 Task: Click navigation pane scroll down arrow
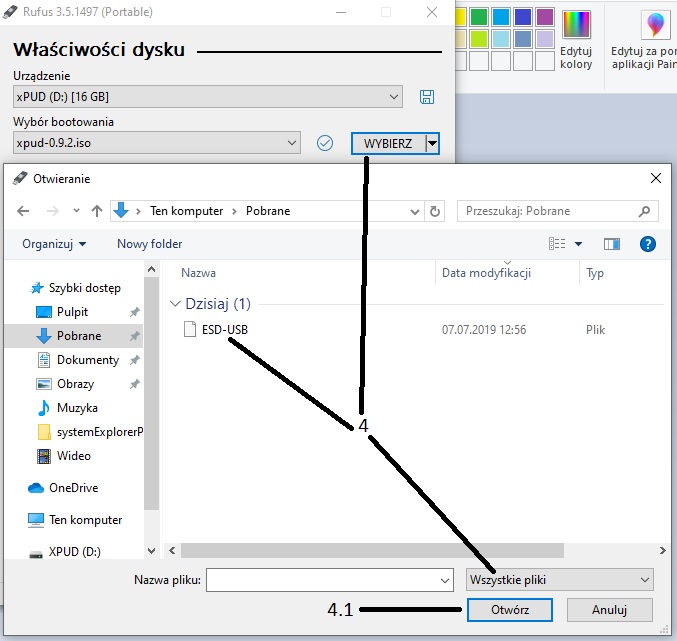click(x=152, y=551)
